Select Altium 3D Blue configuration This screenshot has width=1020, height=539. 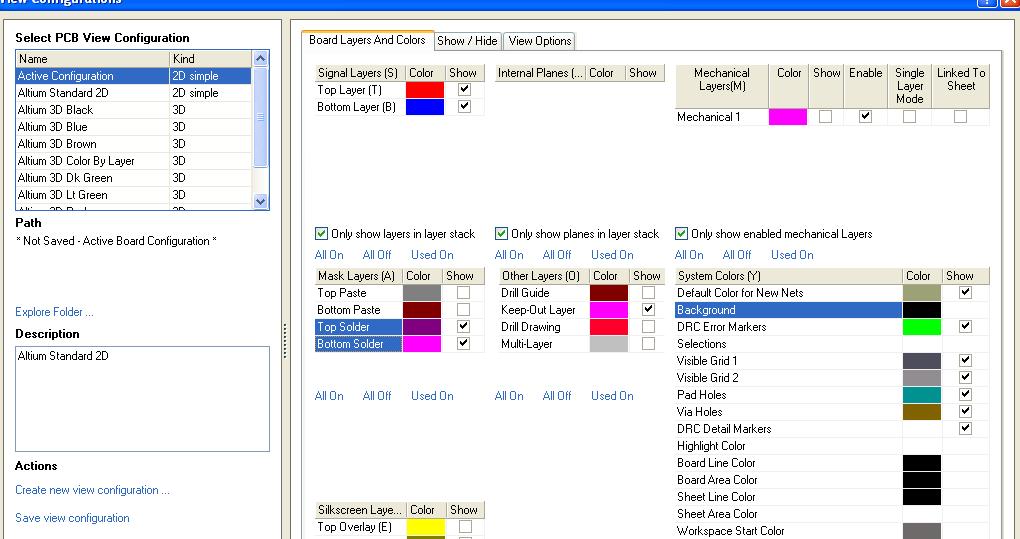coord(133,127)
